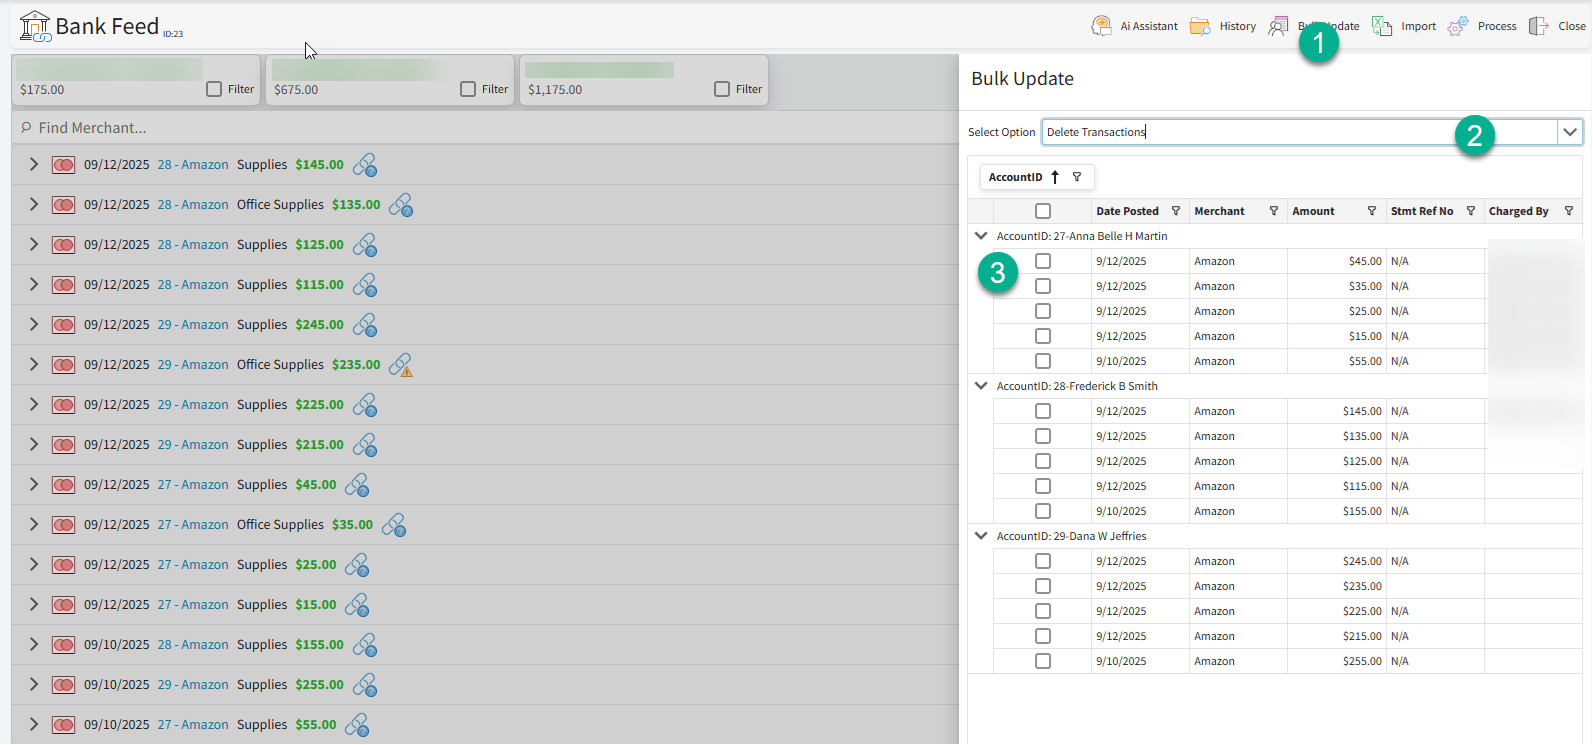
Task: Click the Process gears icon
Action: [1458, 26]
